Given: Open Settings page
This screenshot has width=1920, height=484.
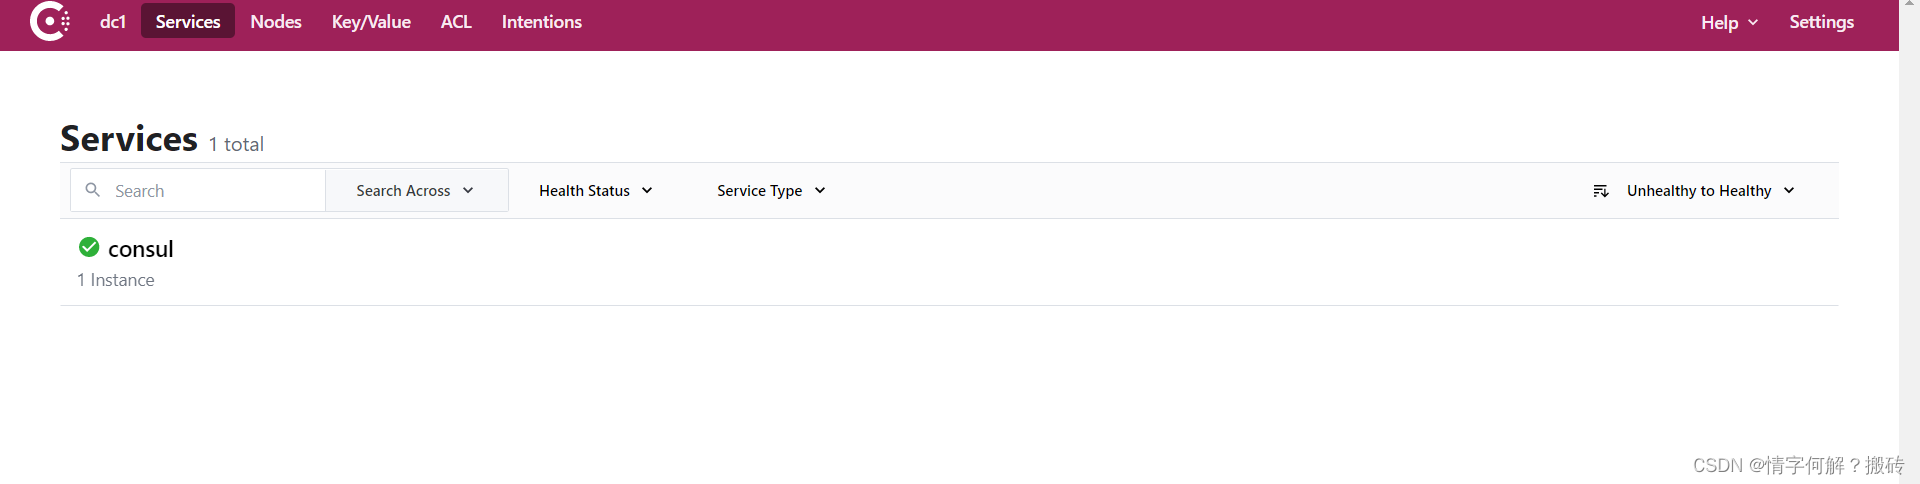Looking at the screenshot, I should coord(1821,22).
